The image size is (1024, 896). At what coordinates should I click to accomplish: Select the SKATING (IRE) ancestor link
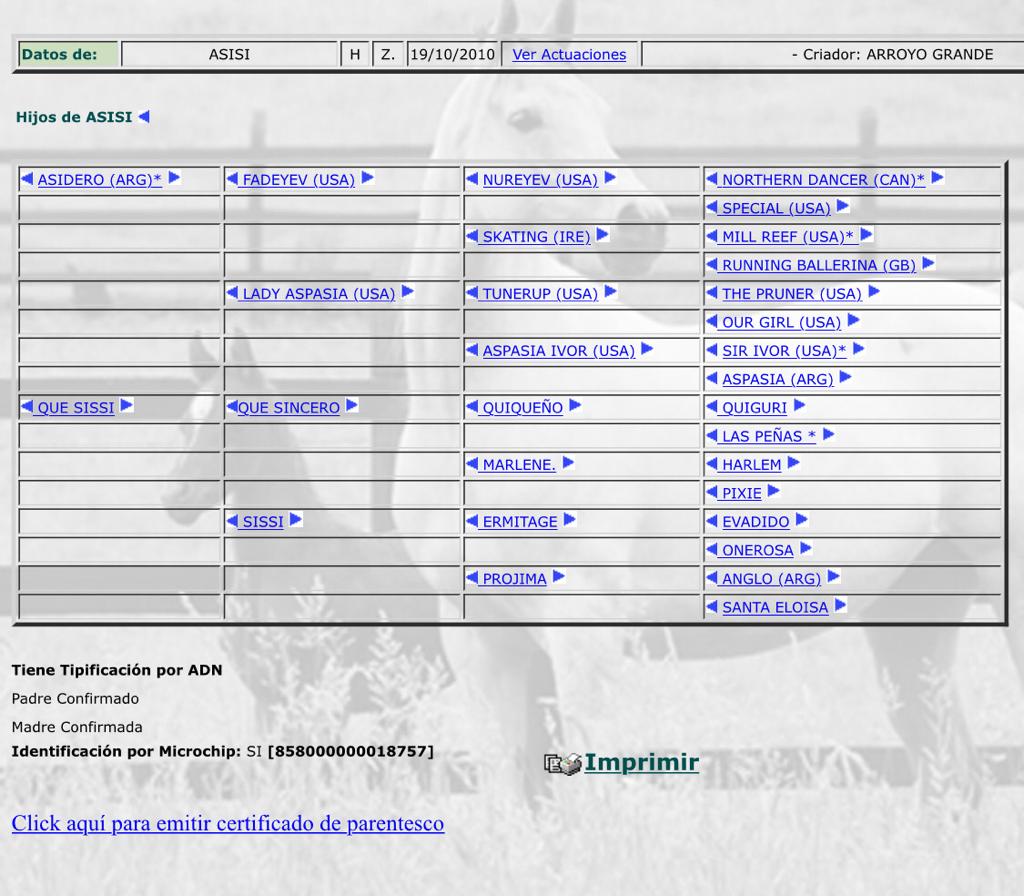[x=536, y=237]
